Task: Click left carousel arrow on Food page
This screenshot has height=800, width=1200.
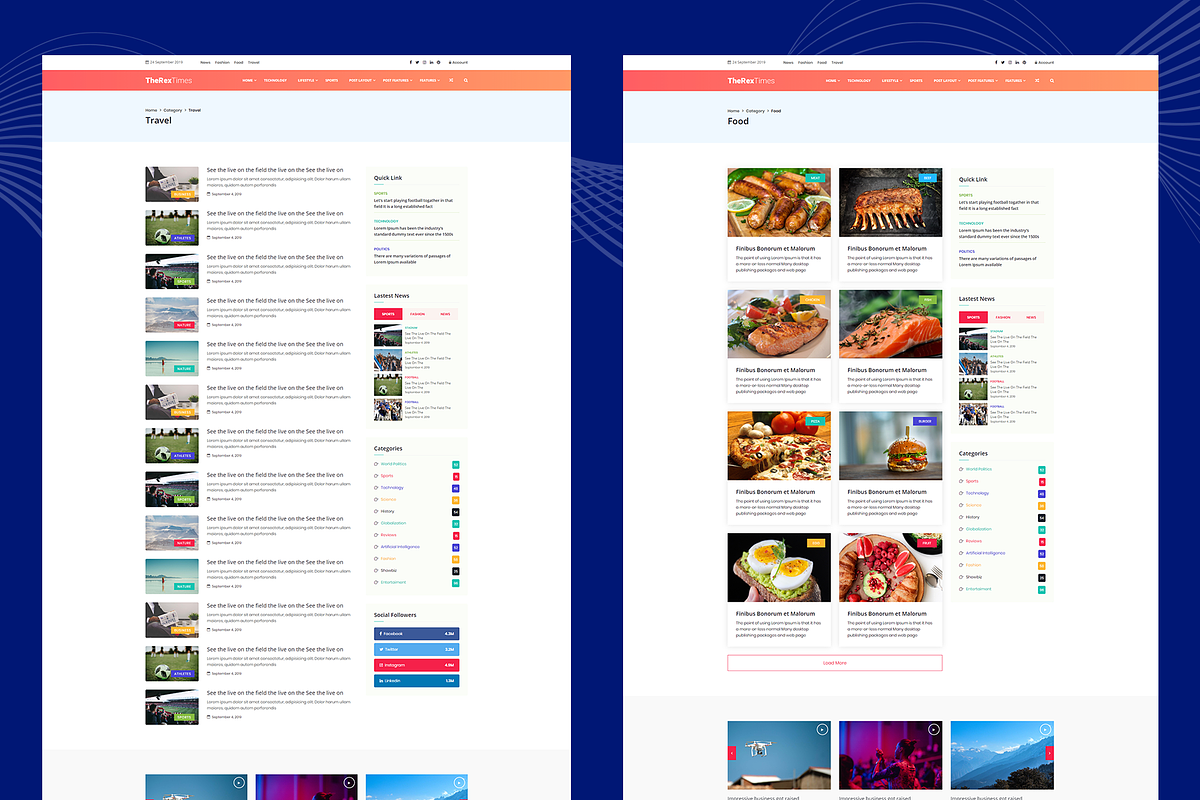Action: [731, 752]
